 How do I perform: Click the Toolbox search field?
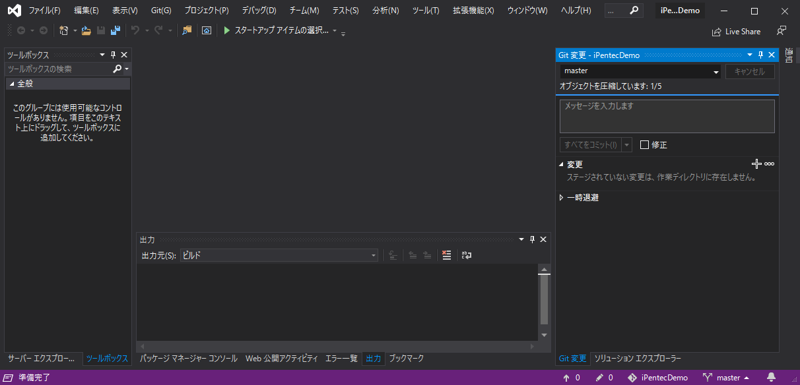(58, 69)
